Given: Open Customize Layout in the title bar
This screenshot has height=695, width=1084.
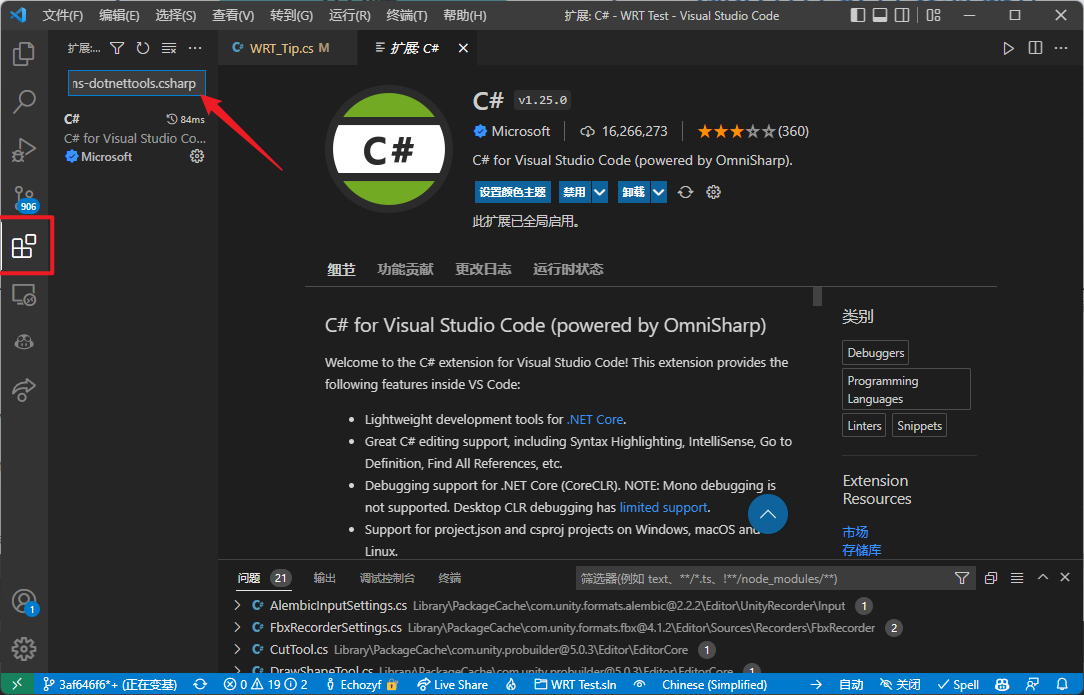Looking at the screenshot, I should pos(933,15).
